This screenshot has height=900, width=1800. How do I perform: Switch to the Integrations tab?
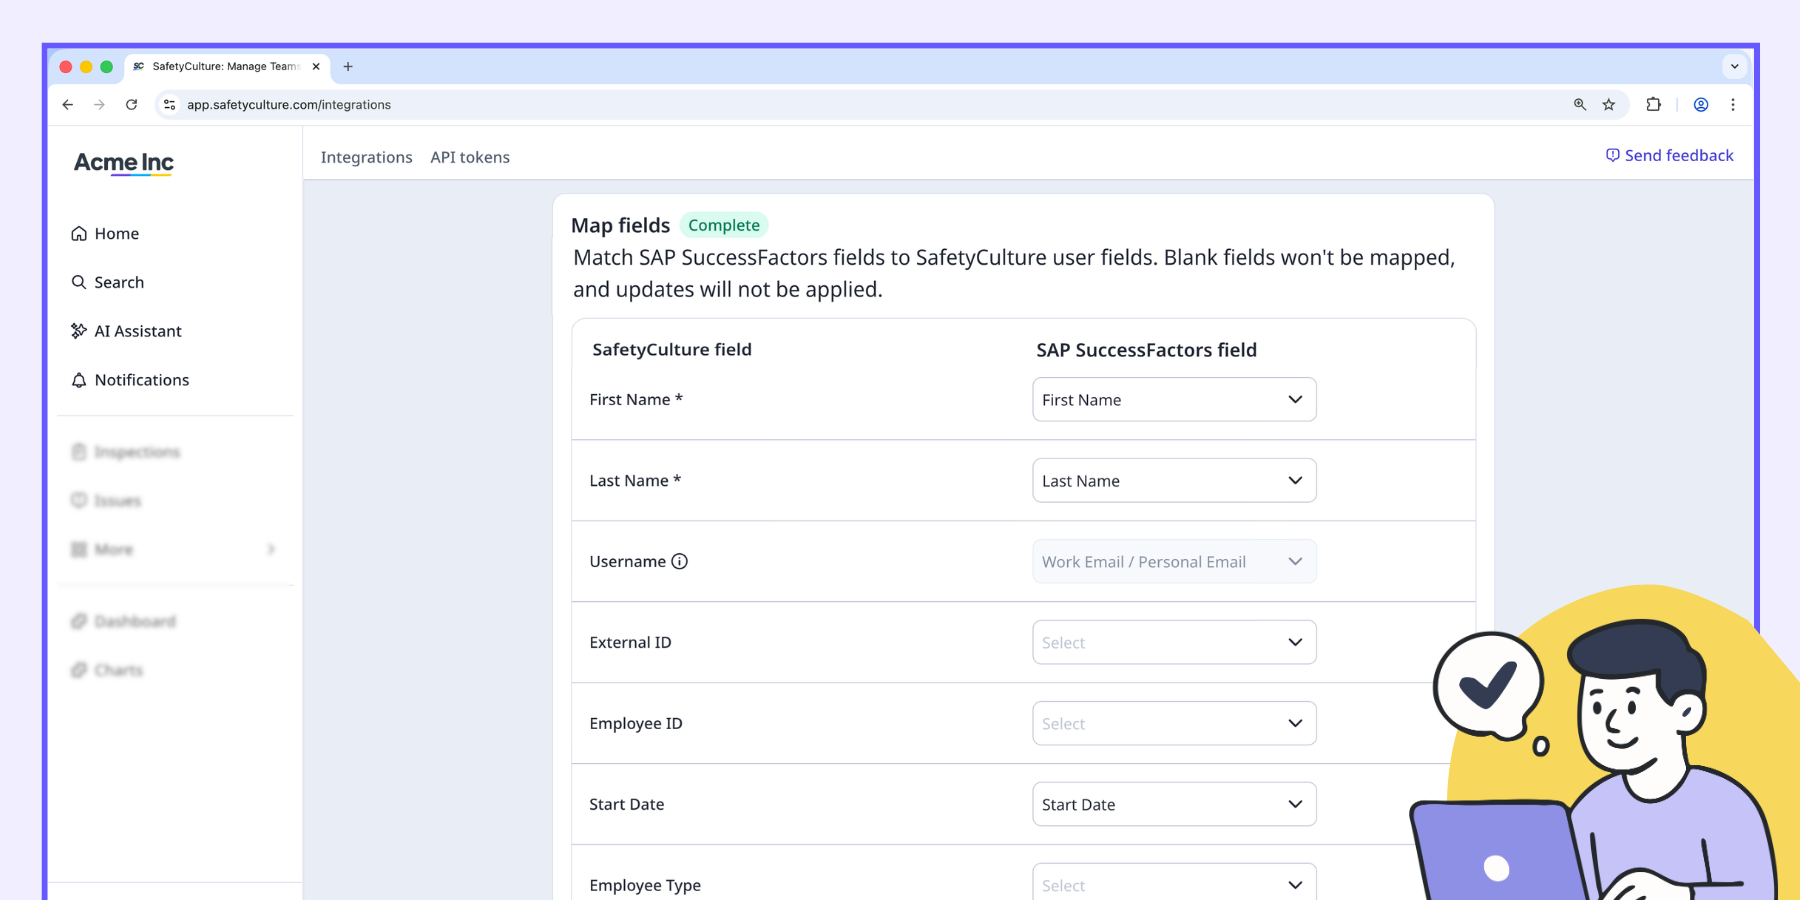pyautogui.click(x=366, y=158)
